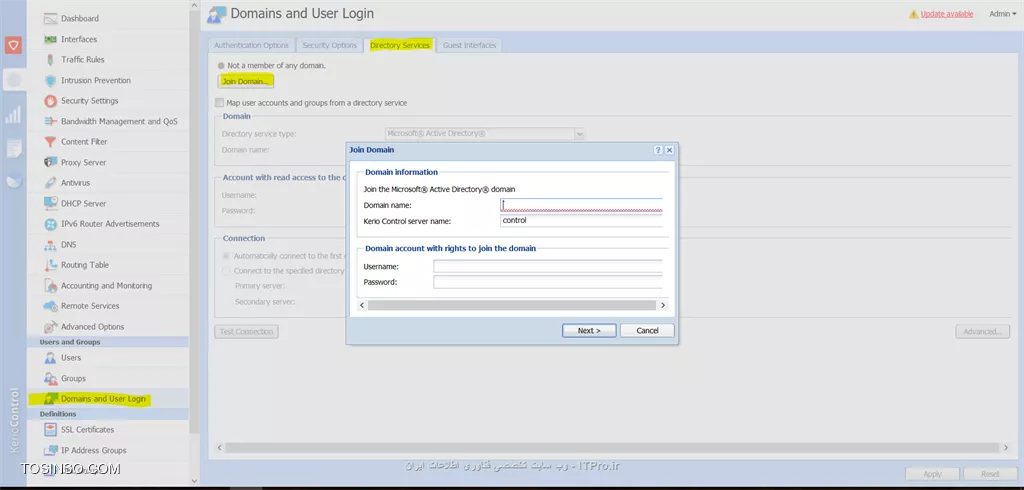Click Kerio Control server name field
Viewport: 1024px width, 490px height.
(x=581, y=221)
